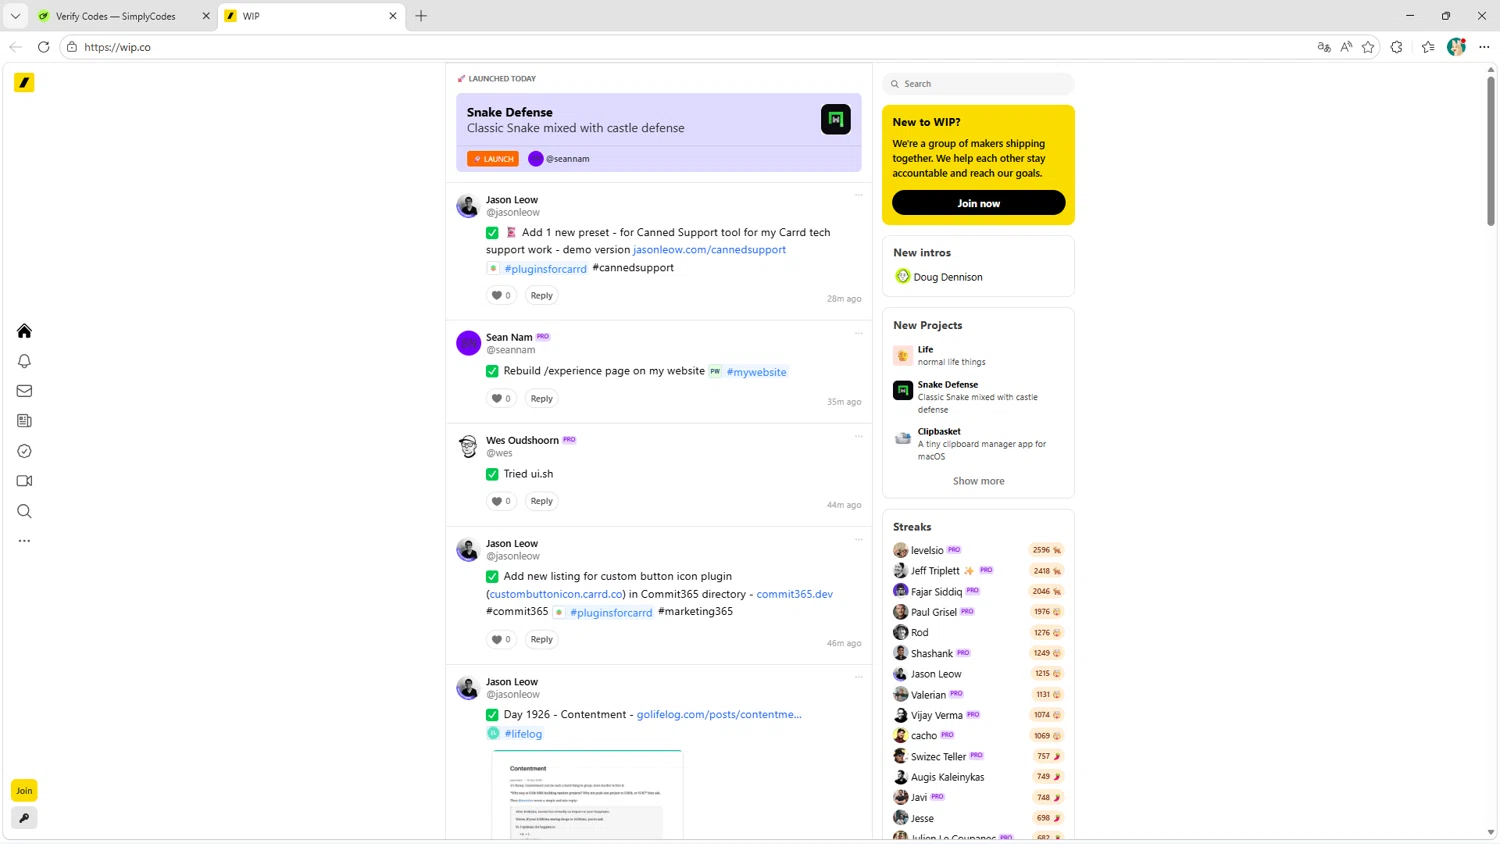Like Jason Leow's canned support post
The image size is (1500, 844).
point(501,295)
